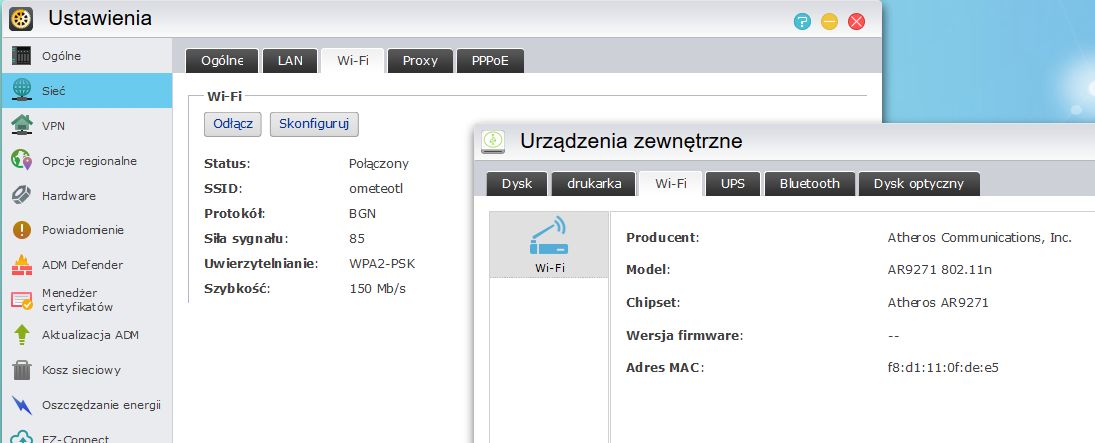Image resolution: width=1095 pixels, height=443 pixels.
Task: Click the Wersja firmware label
Action: tap(684, 335)
